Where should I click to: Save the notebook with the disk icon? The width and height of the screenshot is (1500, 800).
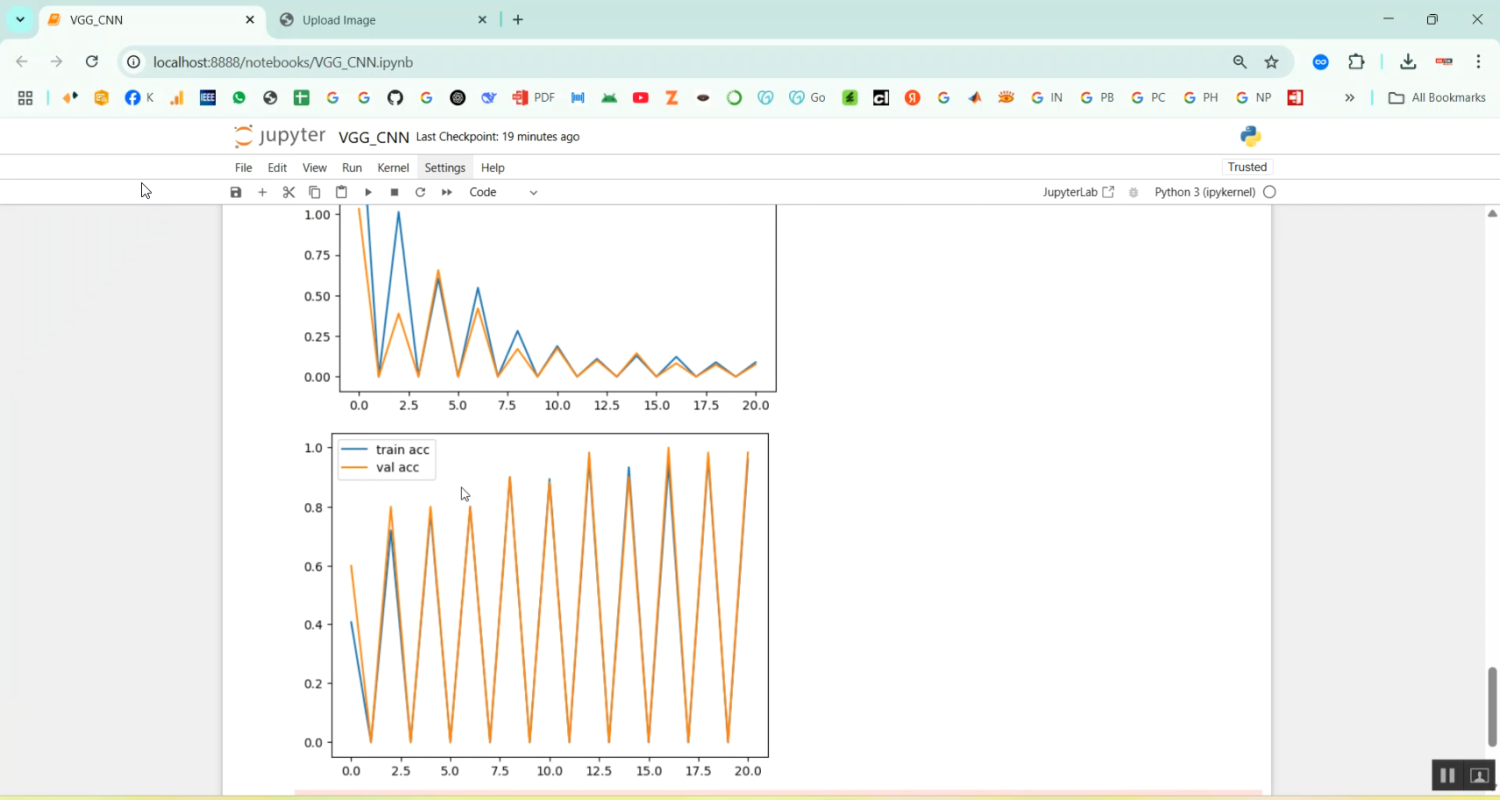[236, 192]
